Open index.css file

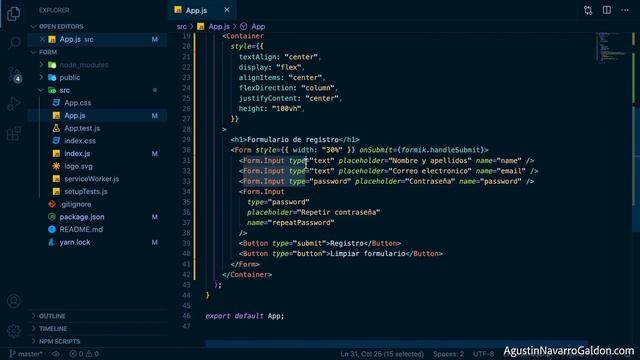(x=98, y=141)
